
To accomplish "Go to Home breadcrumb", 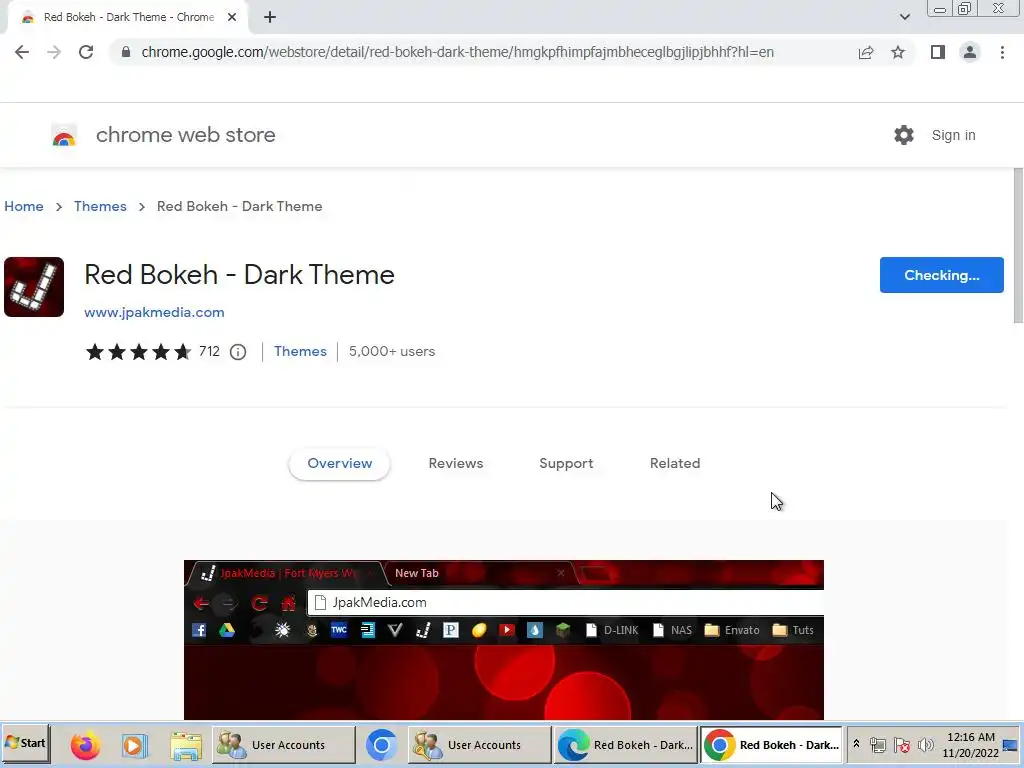I will pyautogui.click(x=24, y=206).
